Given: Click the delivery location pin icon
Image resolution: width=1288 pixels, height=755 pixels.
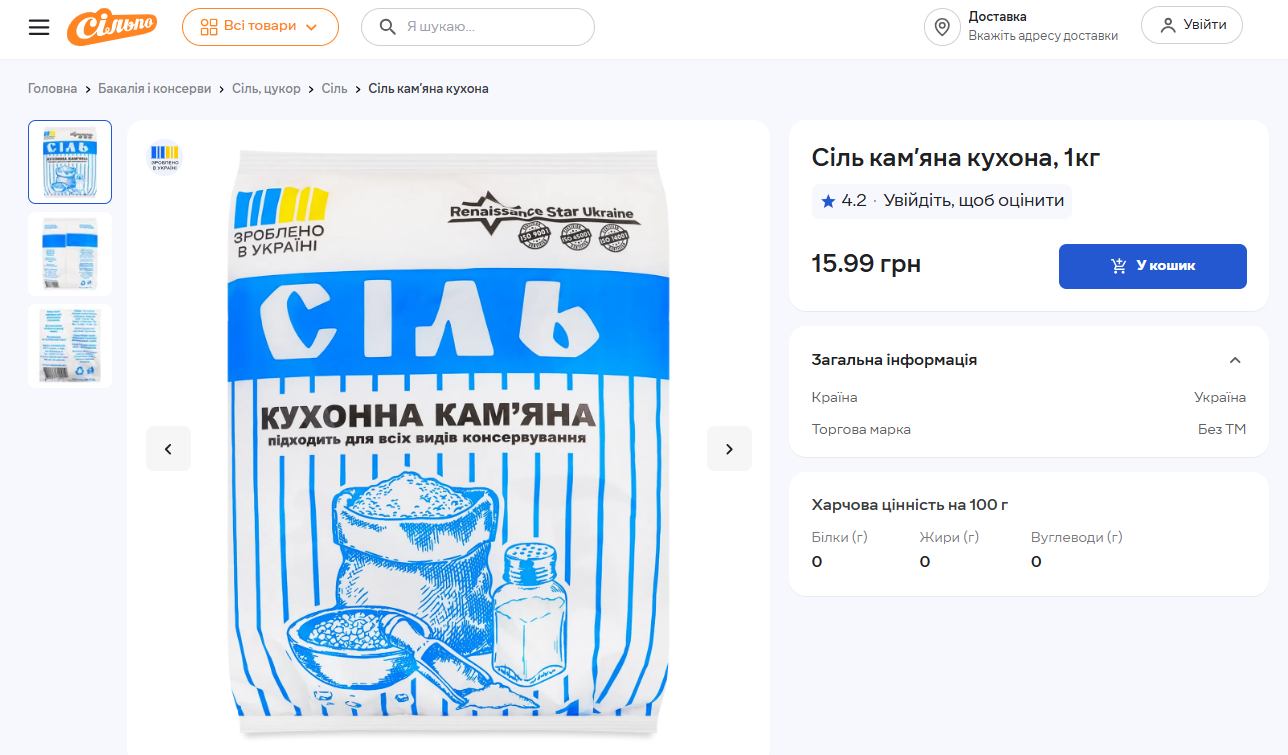Looking at the screenshot, I should tap(942, 27).
